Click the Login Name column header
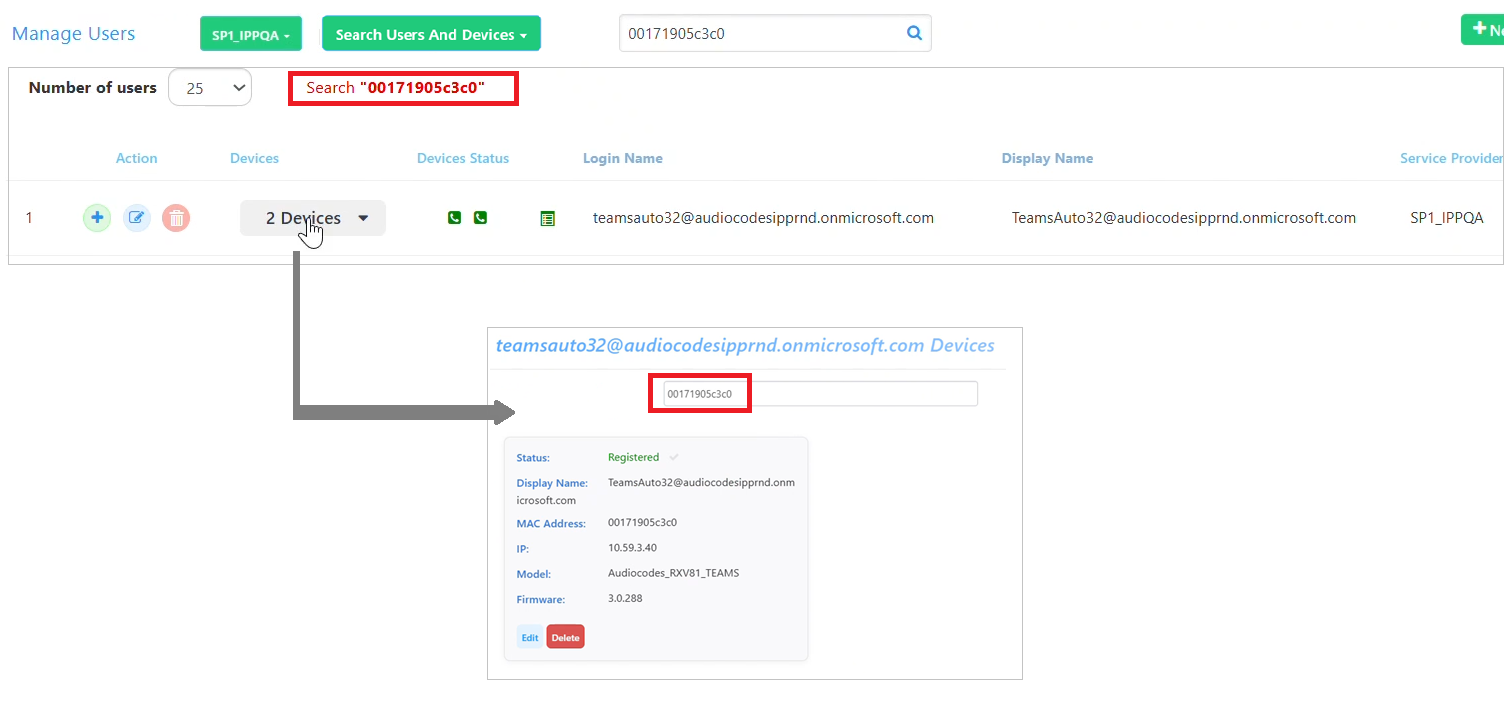This screenshot has height=704, width=1504. click(622, 158)
